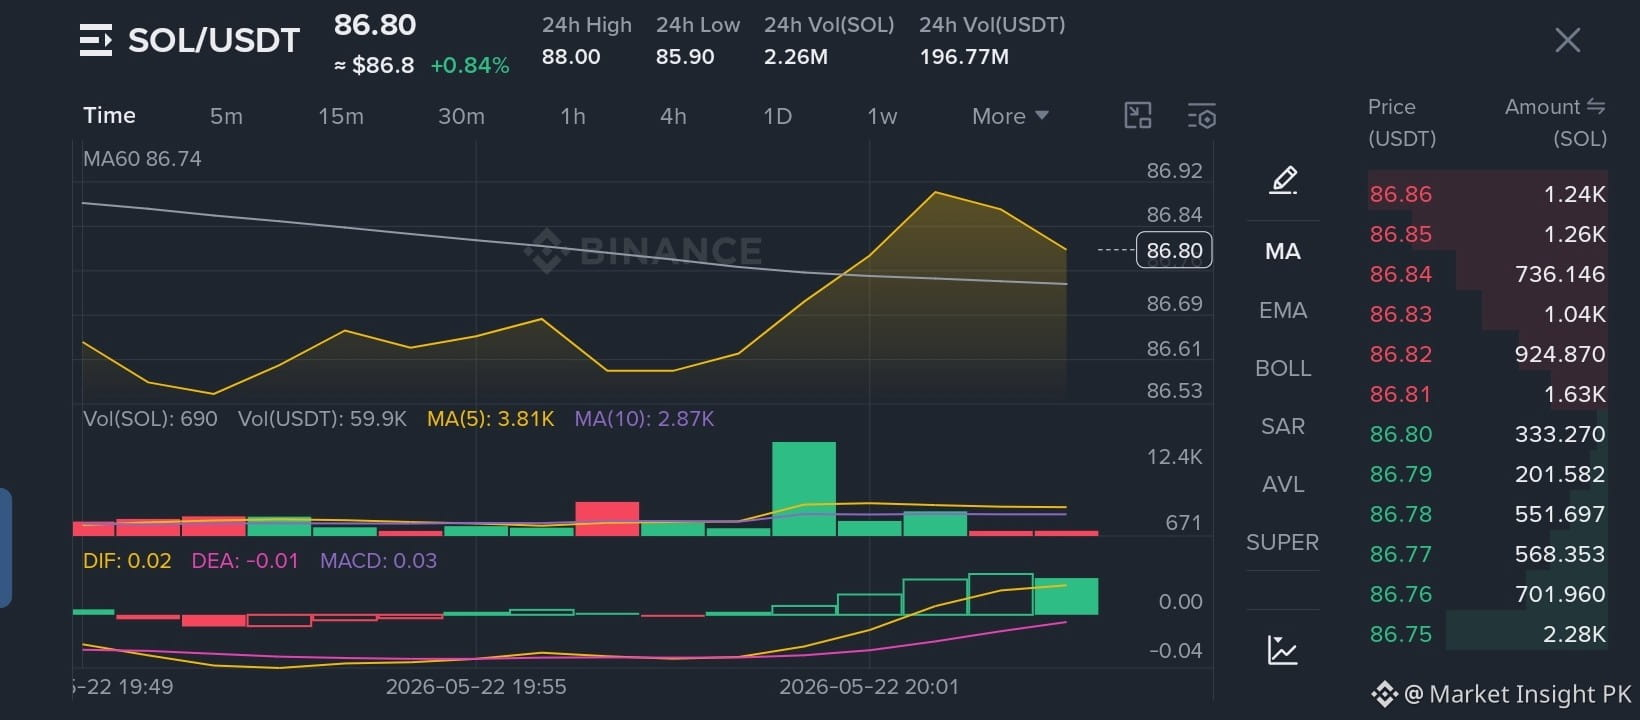Click the 2026-05-22 20:01 time marker

[869, 687]
